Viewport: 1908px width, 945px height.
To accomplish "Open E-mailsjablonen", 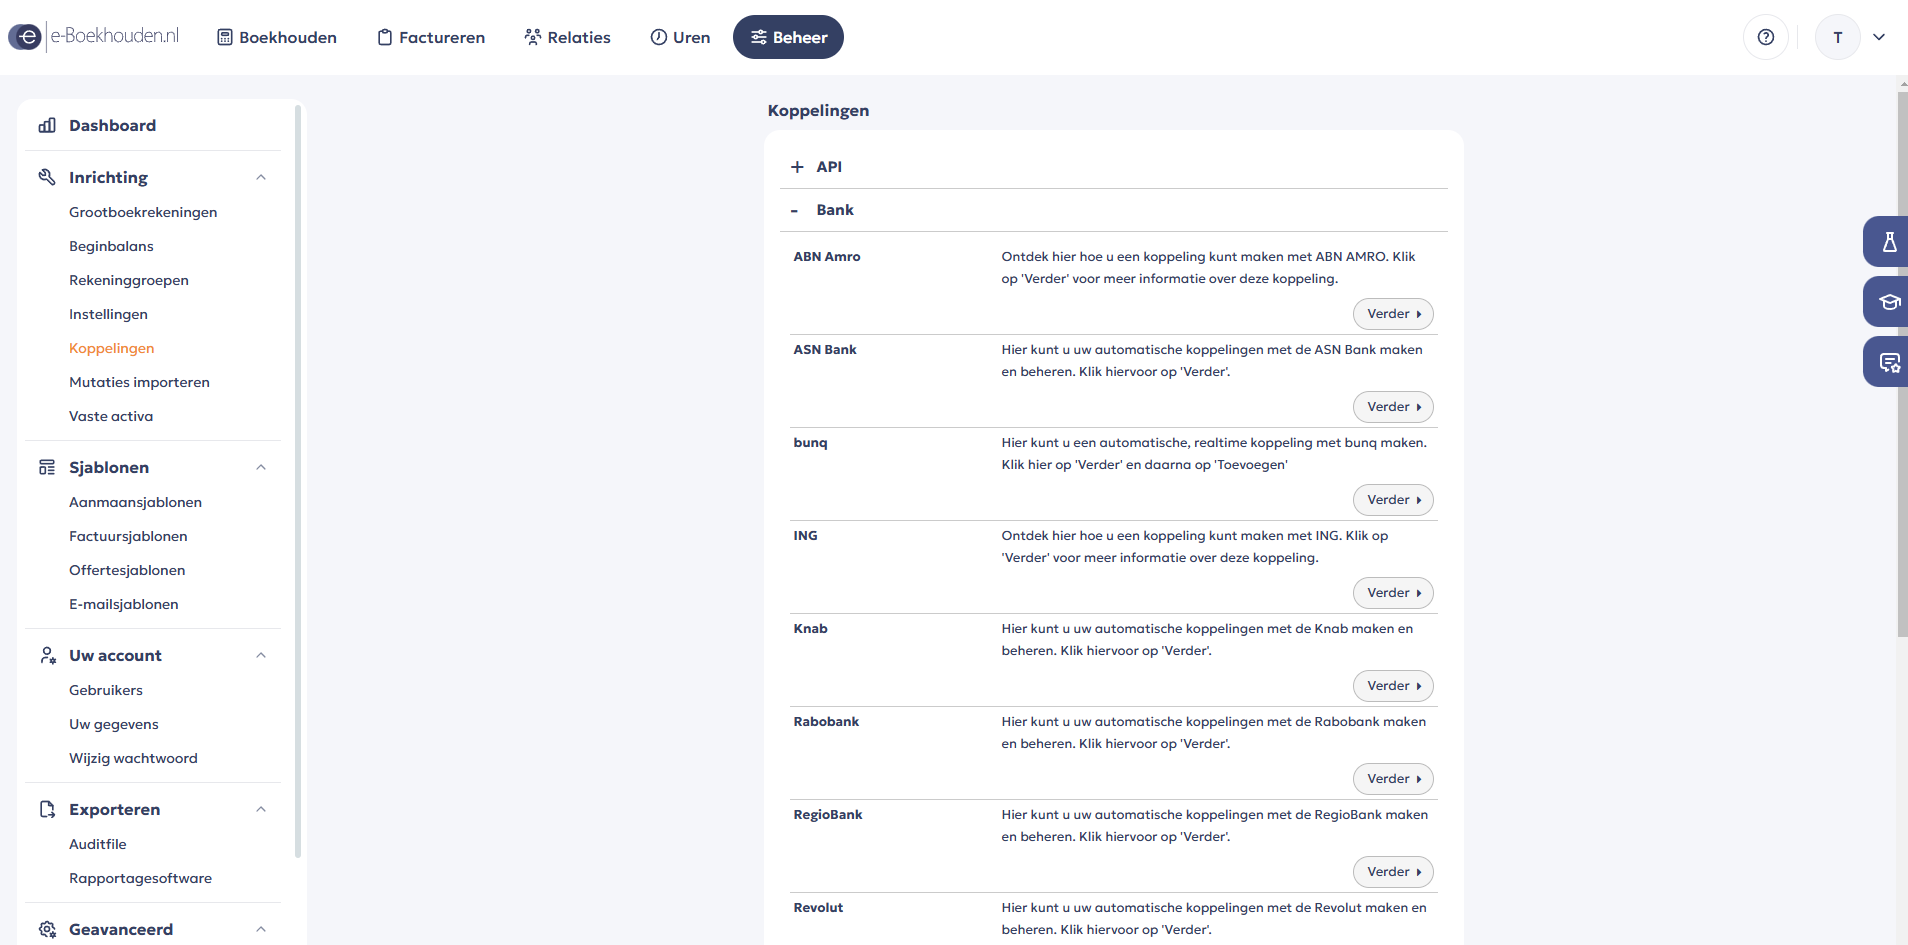I will (124, 604).
